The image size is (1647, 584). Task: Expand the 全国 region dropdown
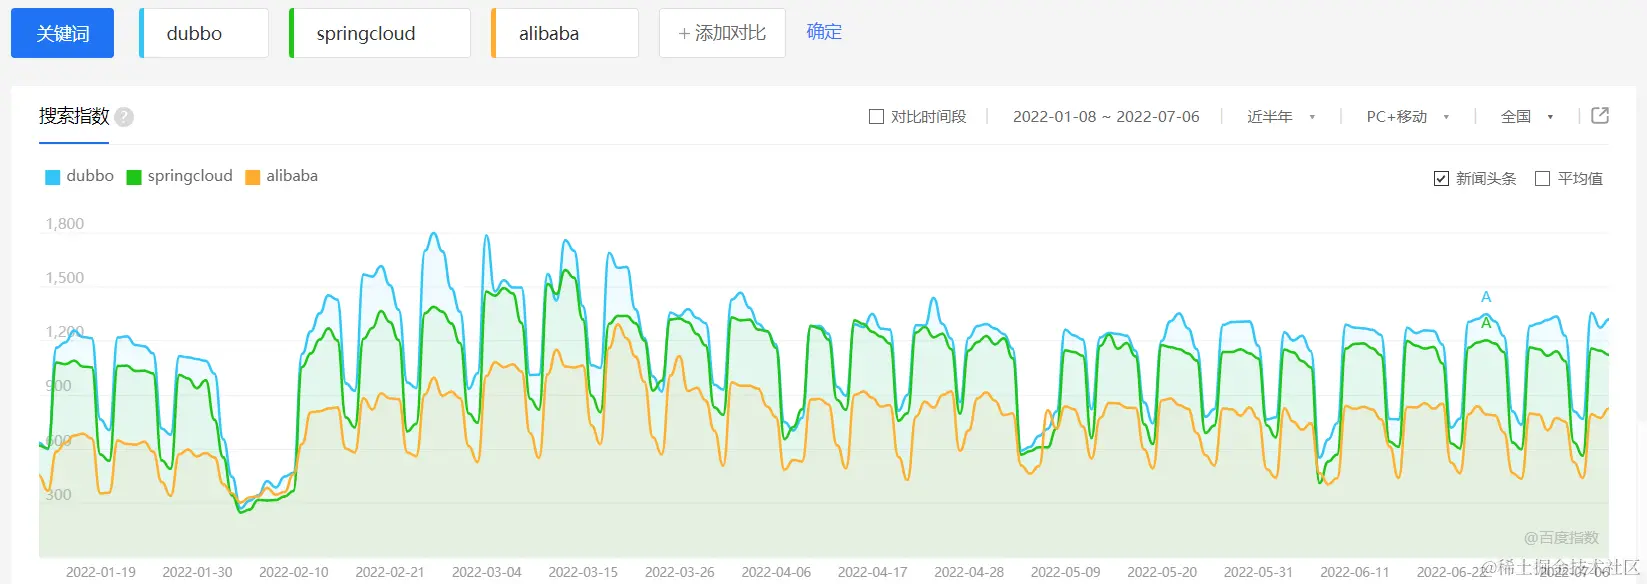(1527, 117)
